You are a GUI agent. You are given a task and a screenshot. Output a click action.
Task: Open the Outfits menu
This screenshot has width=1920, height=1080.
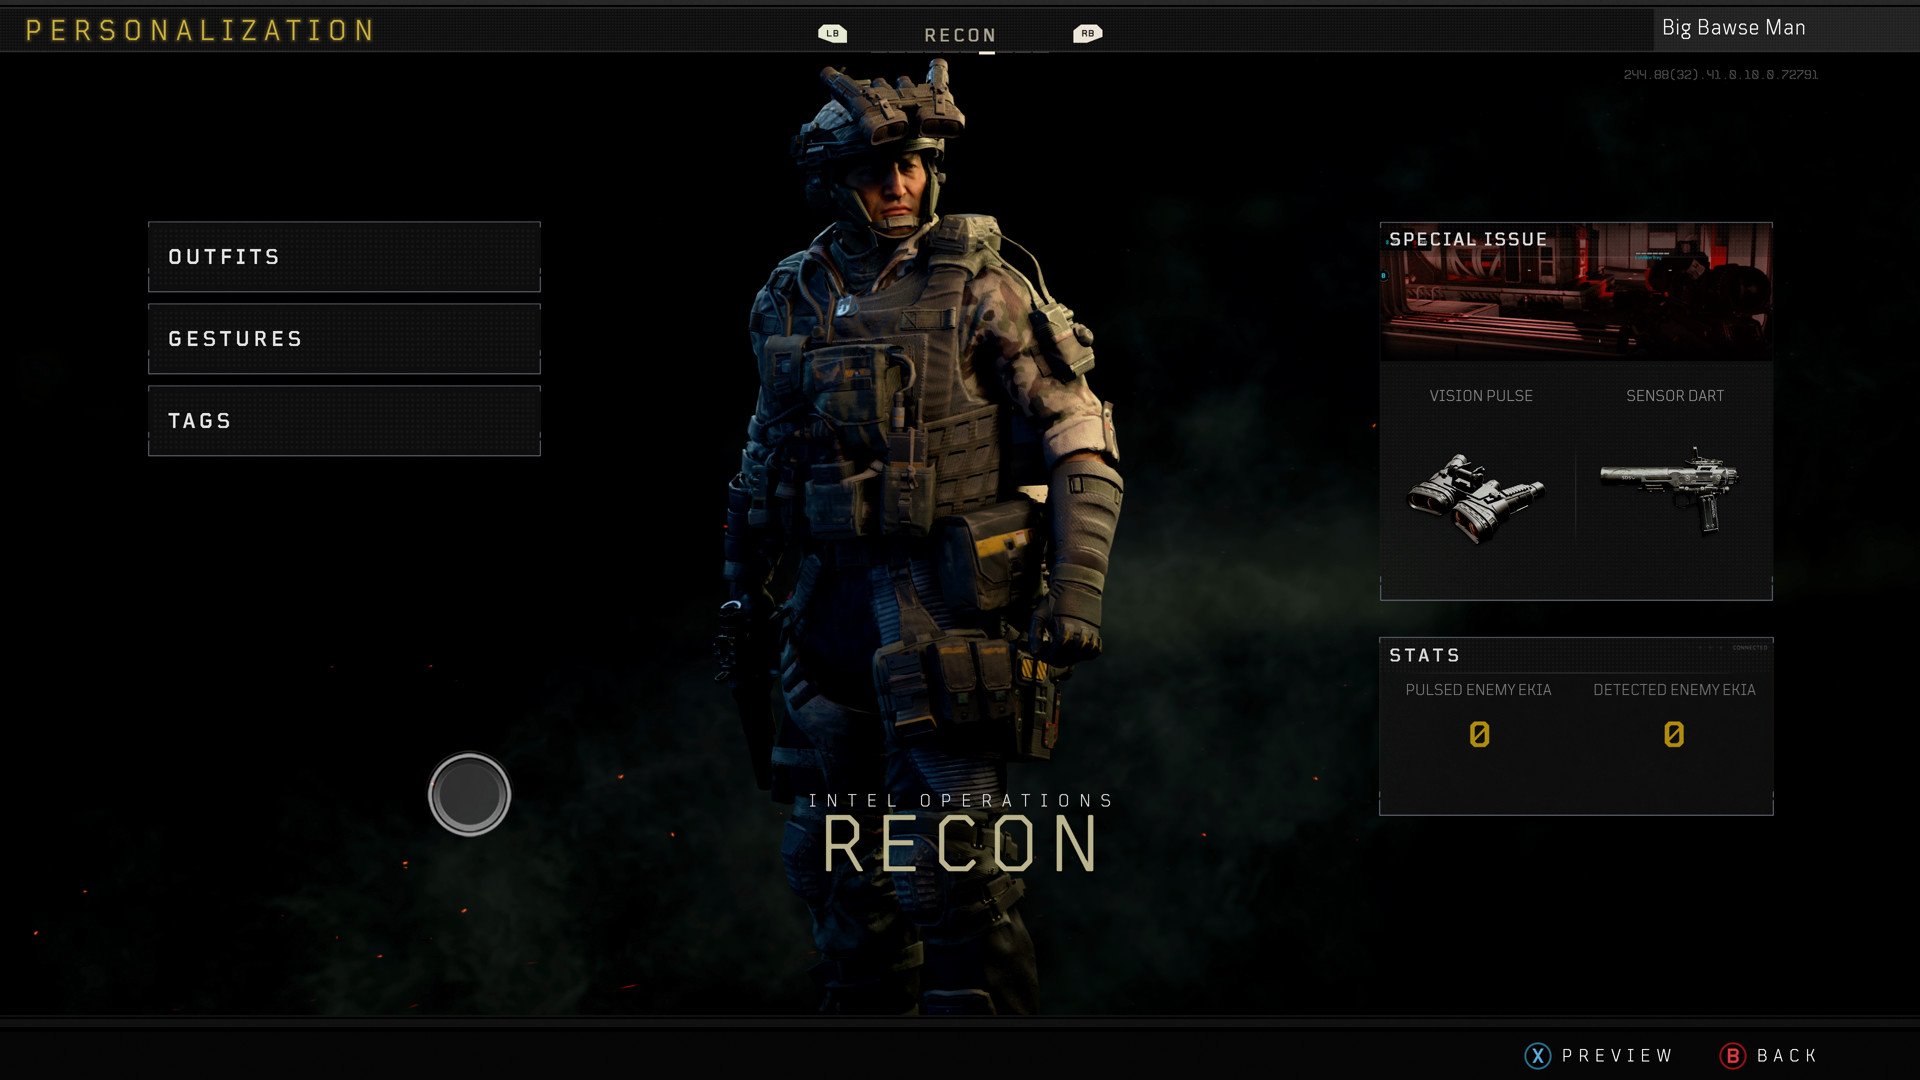pyautogui.click(x=344, y=257)
